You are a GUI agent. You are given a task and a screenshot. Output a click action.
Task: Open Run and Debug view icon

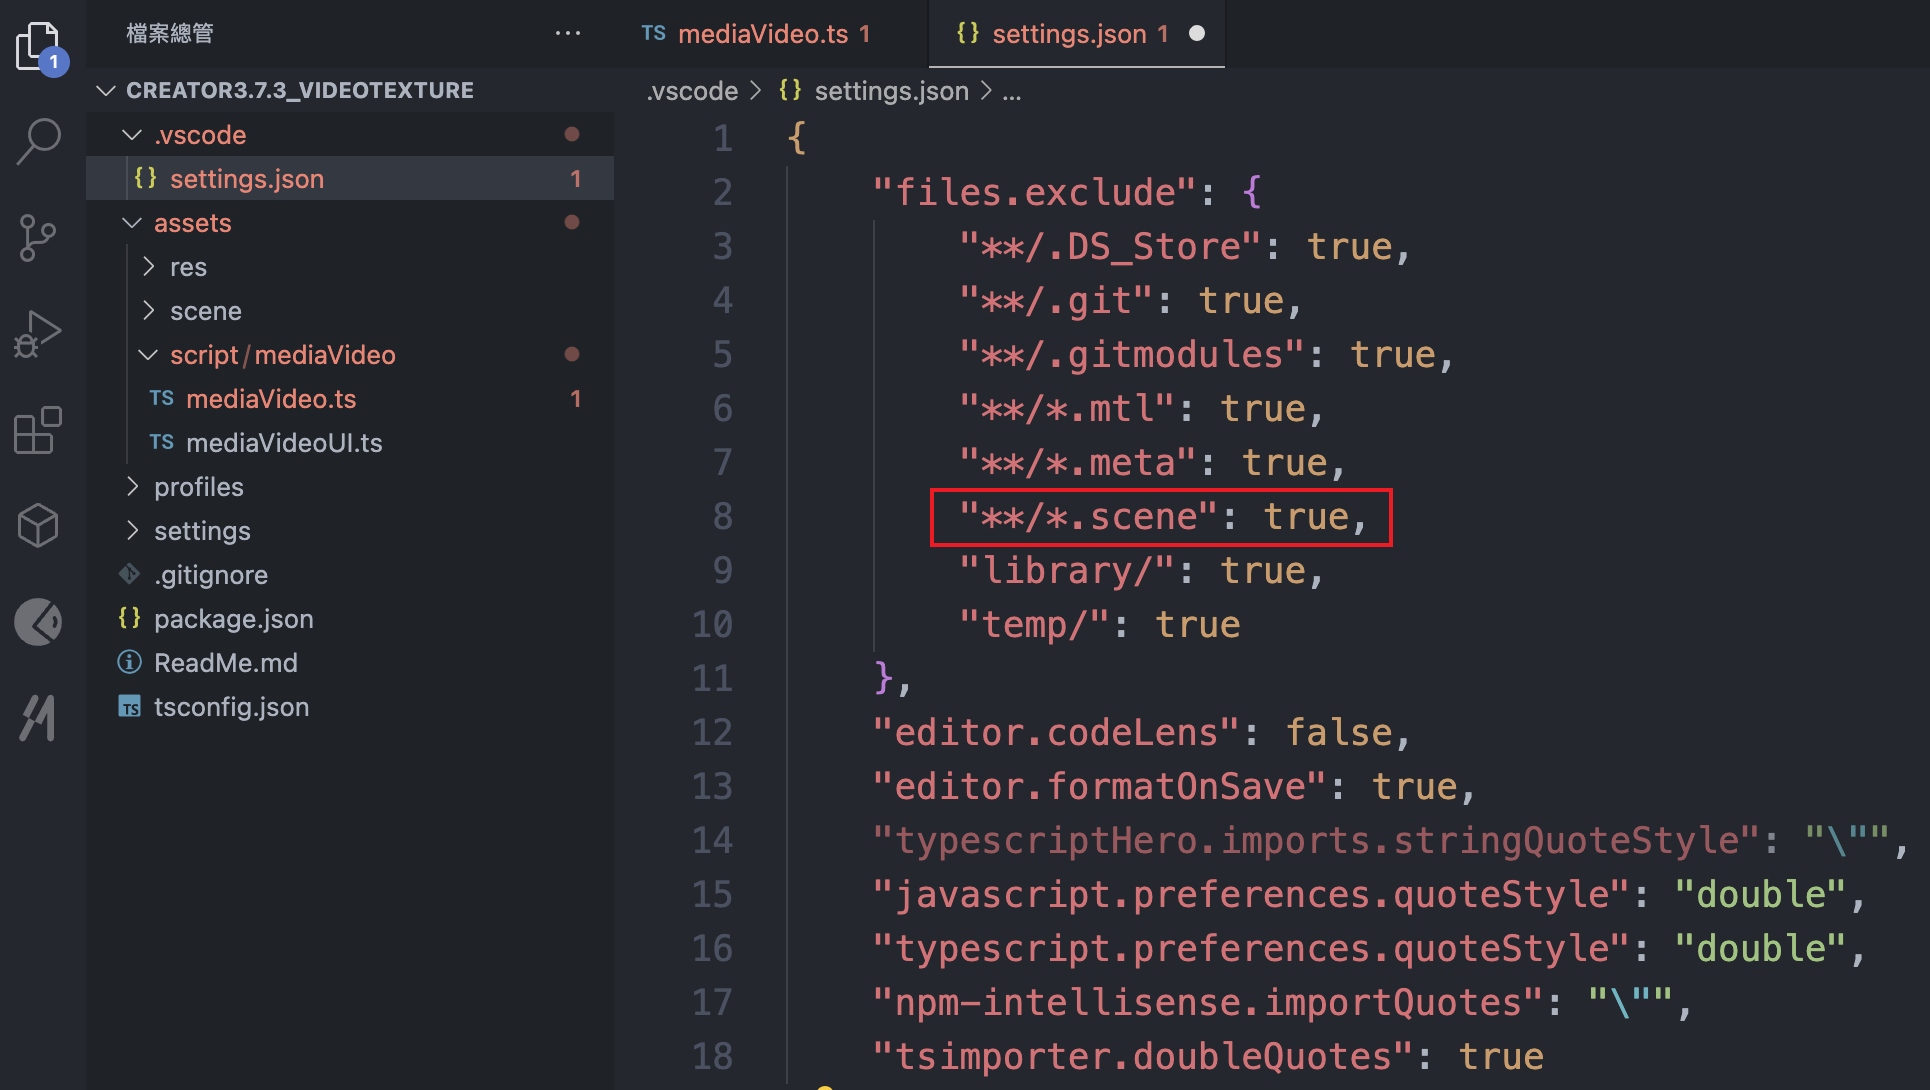(39, 334)
